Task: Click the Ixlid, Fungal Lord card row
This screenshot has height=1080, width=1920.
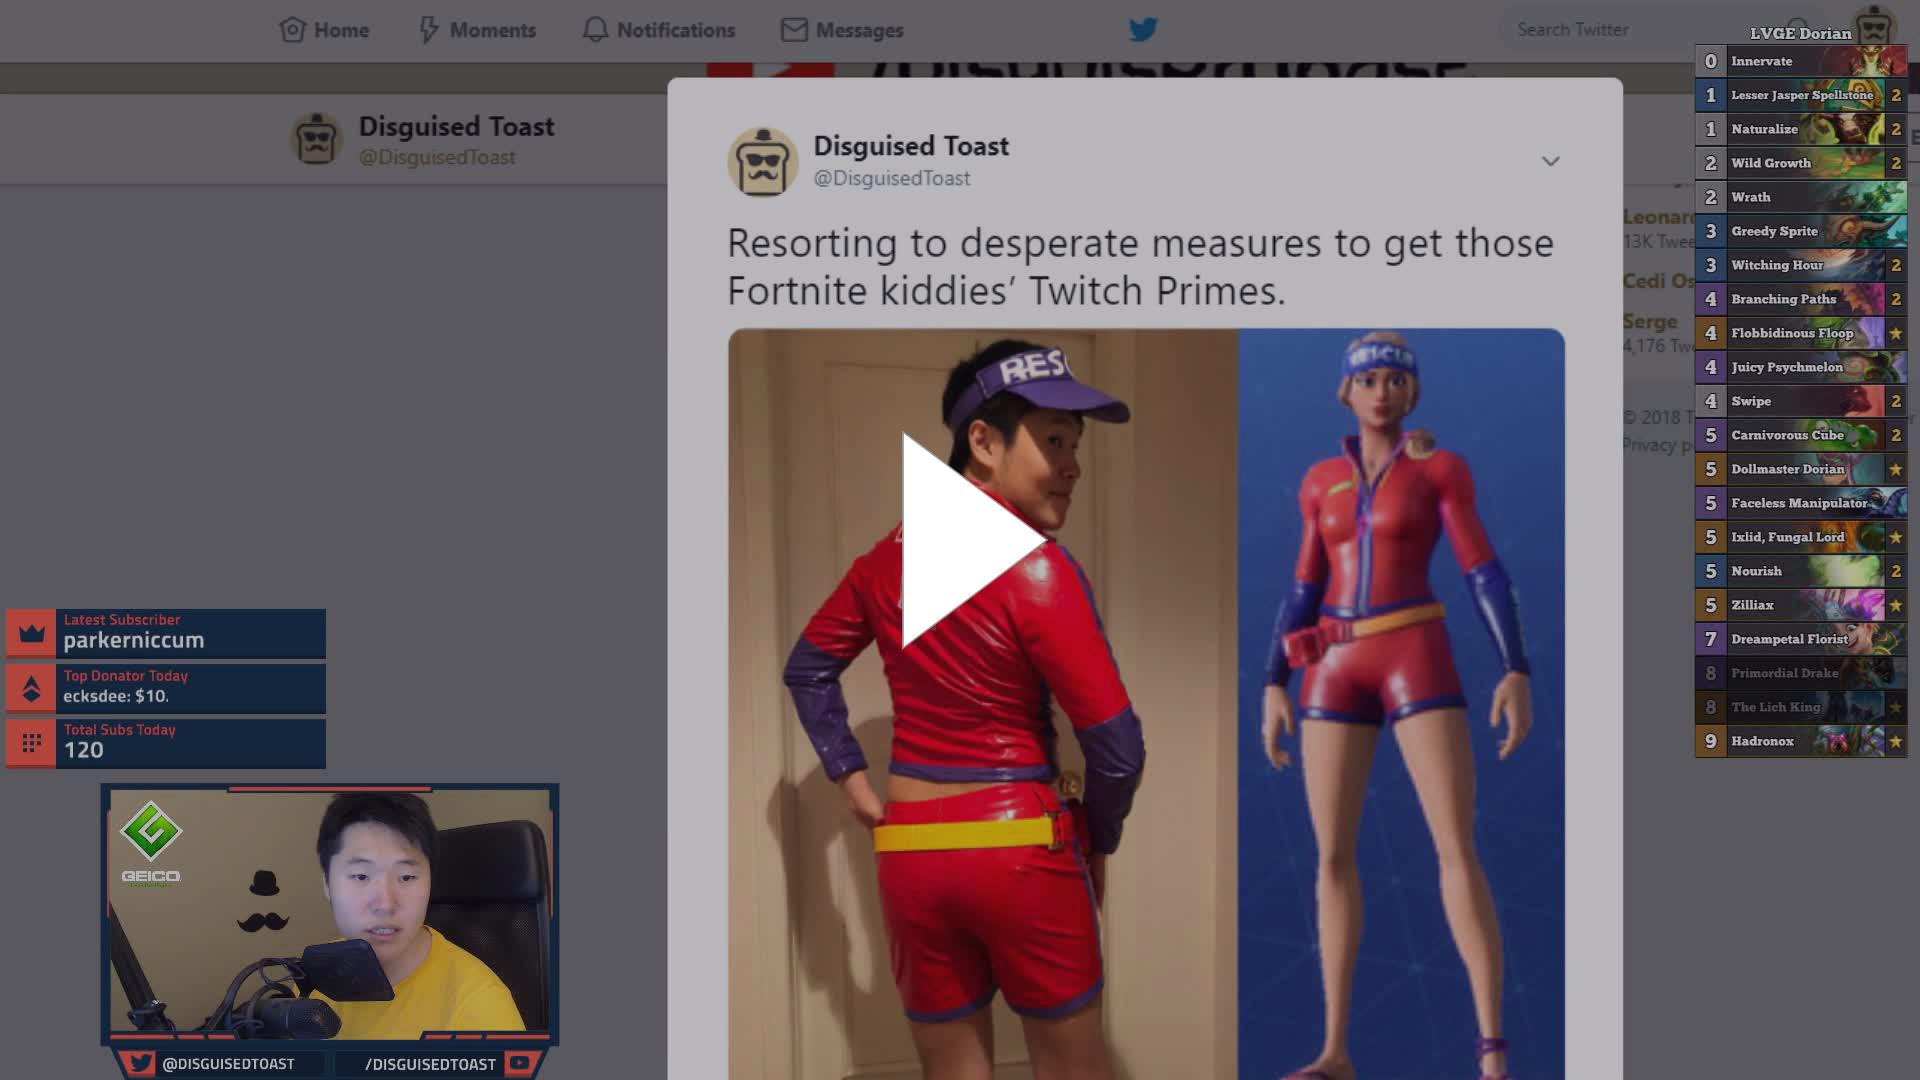Action: [x=1801, y=537]
